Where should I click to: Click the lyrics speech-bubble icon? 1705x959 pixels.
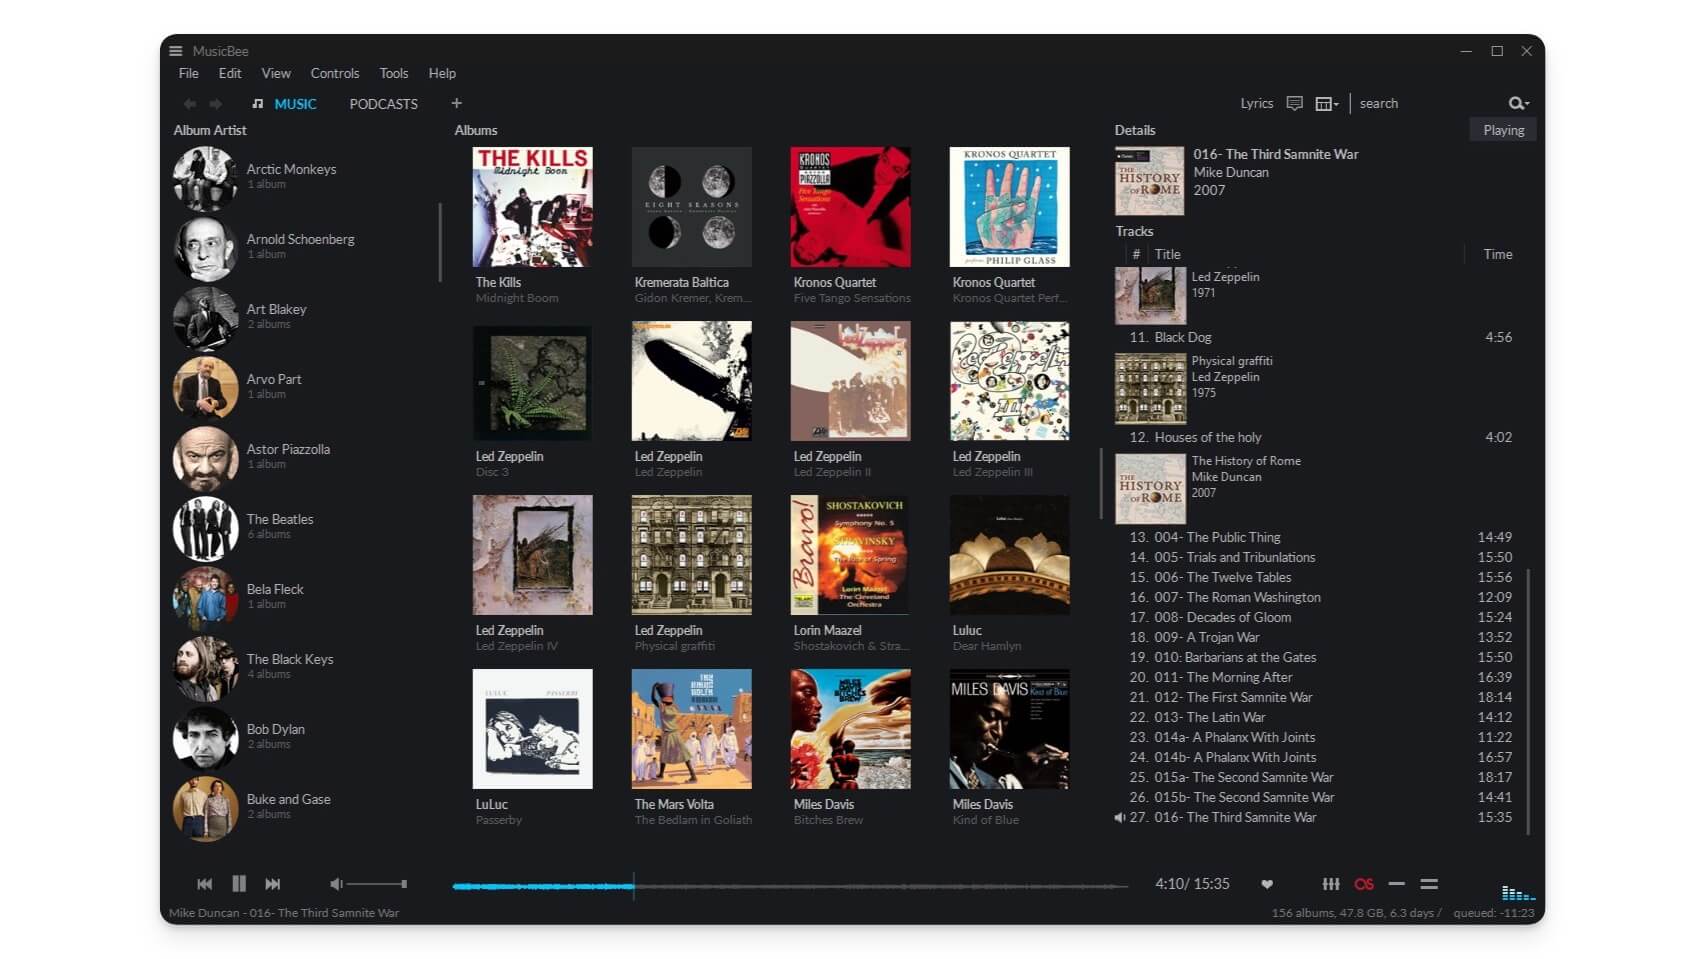point(1294,103)
